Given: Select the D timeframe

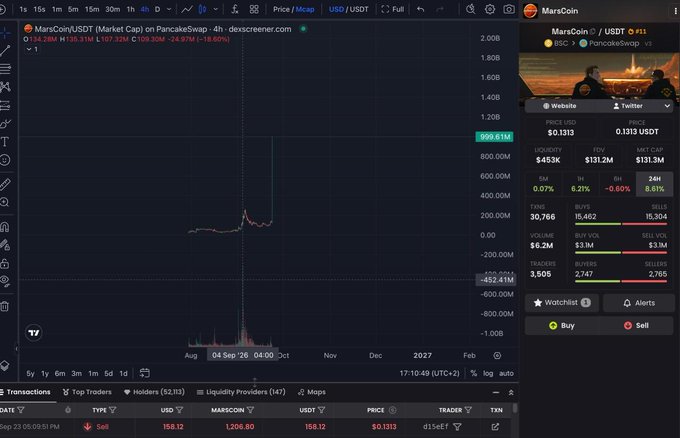Looking at the screenshot, I should pyautogui.click(x=157, y=9).
